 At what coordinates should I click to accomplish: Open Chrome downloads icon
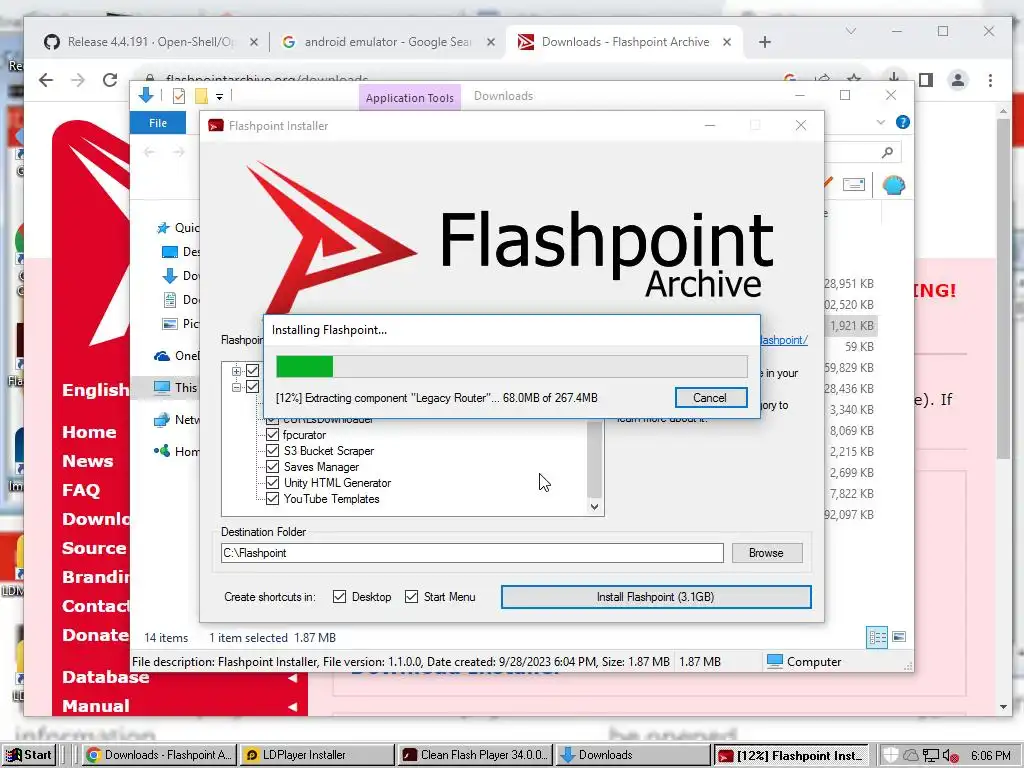pyautogui.click(x=893, y=78)
